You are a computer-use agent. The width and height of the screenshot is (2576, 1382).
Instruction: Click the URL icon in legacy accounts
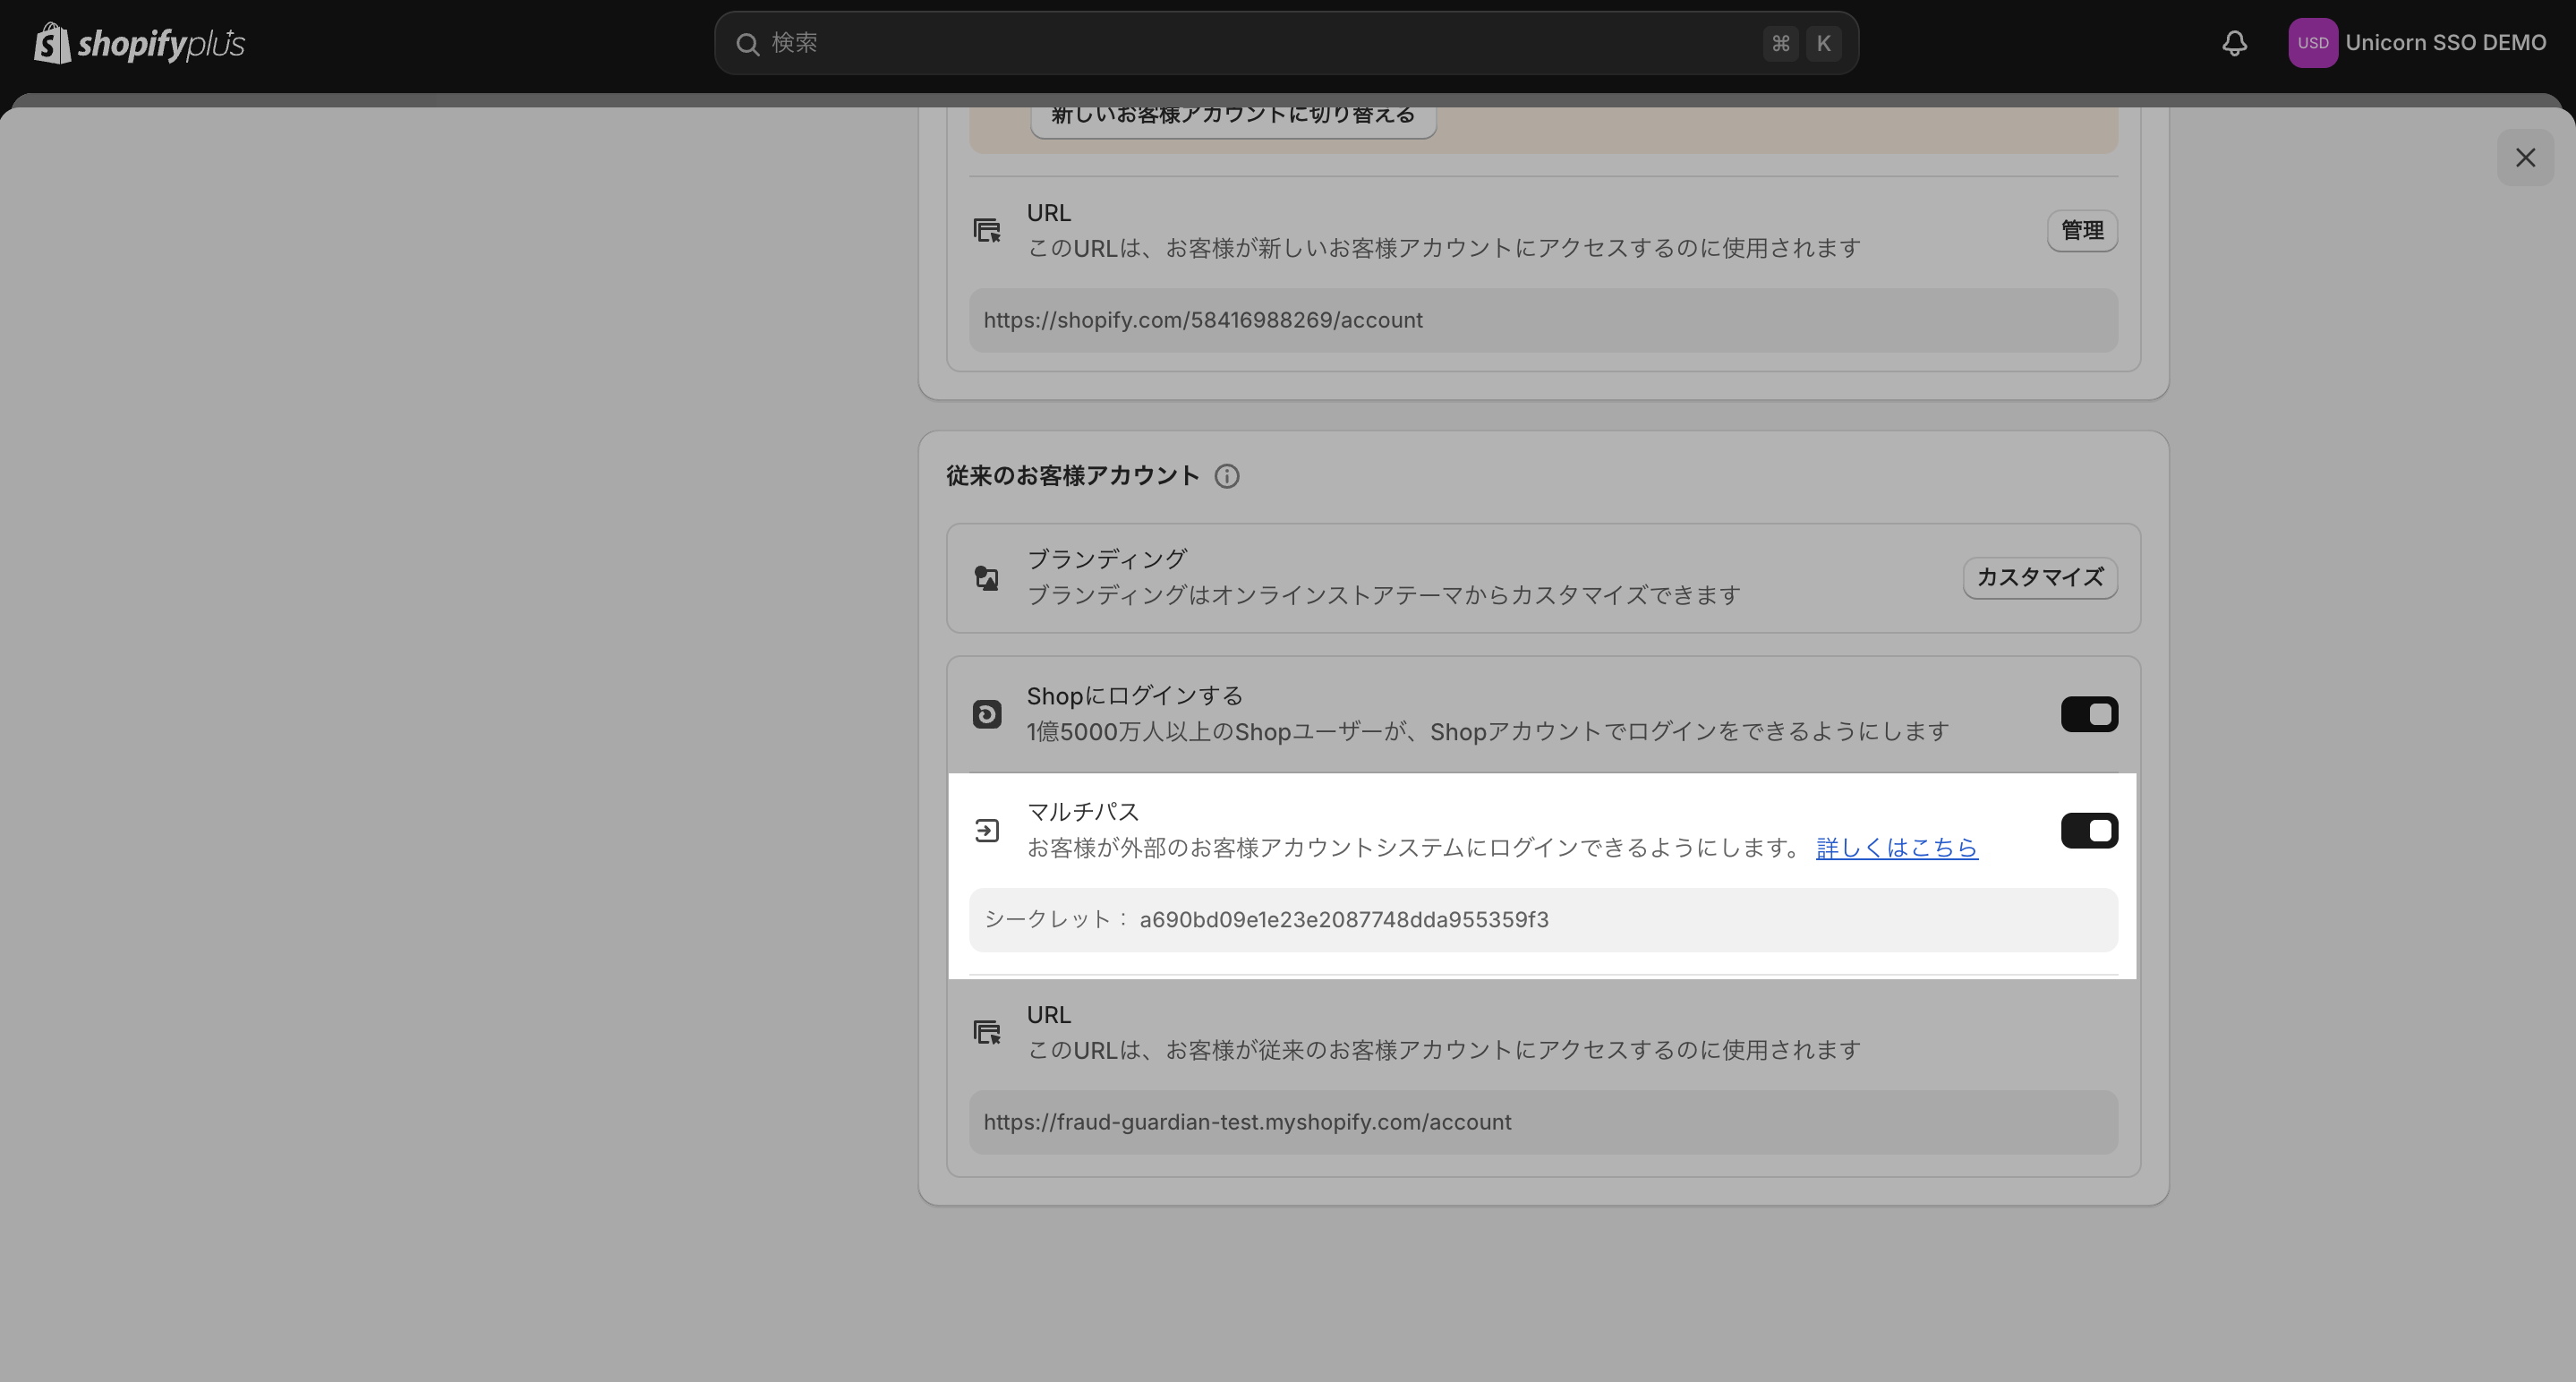click(986, 1032)
